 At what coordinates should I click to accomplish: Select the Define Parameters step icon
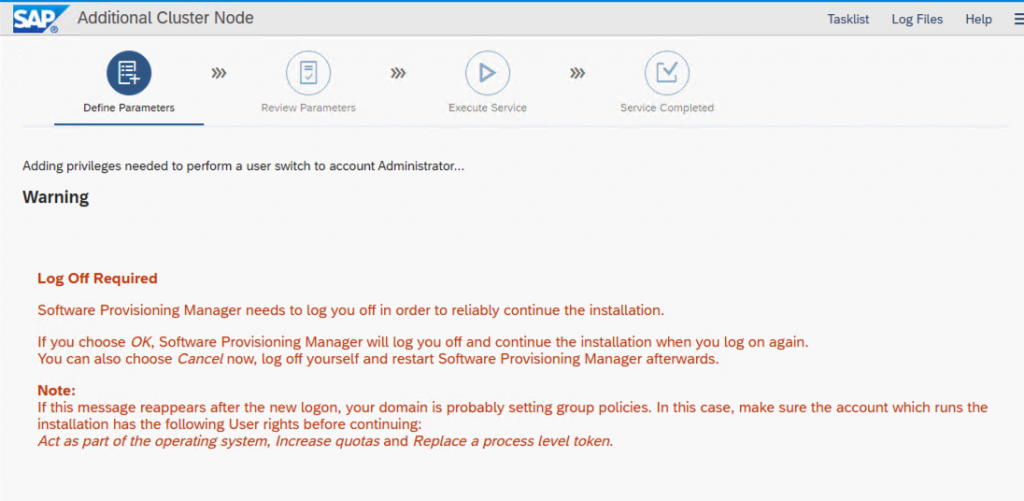click(129, 73)
